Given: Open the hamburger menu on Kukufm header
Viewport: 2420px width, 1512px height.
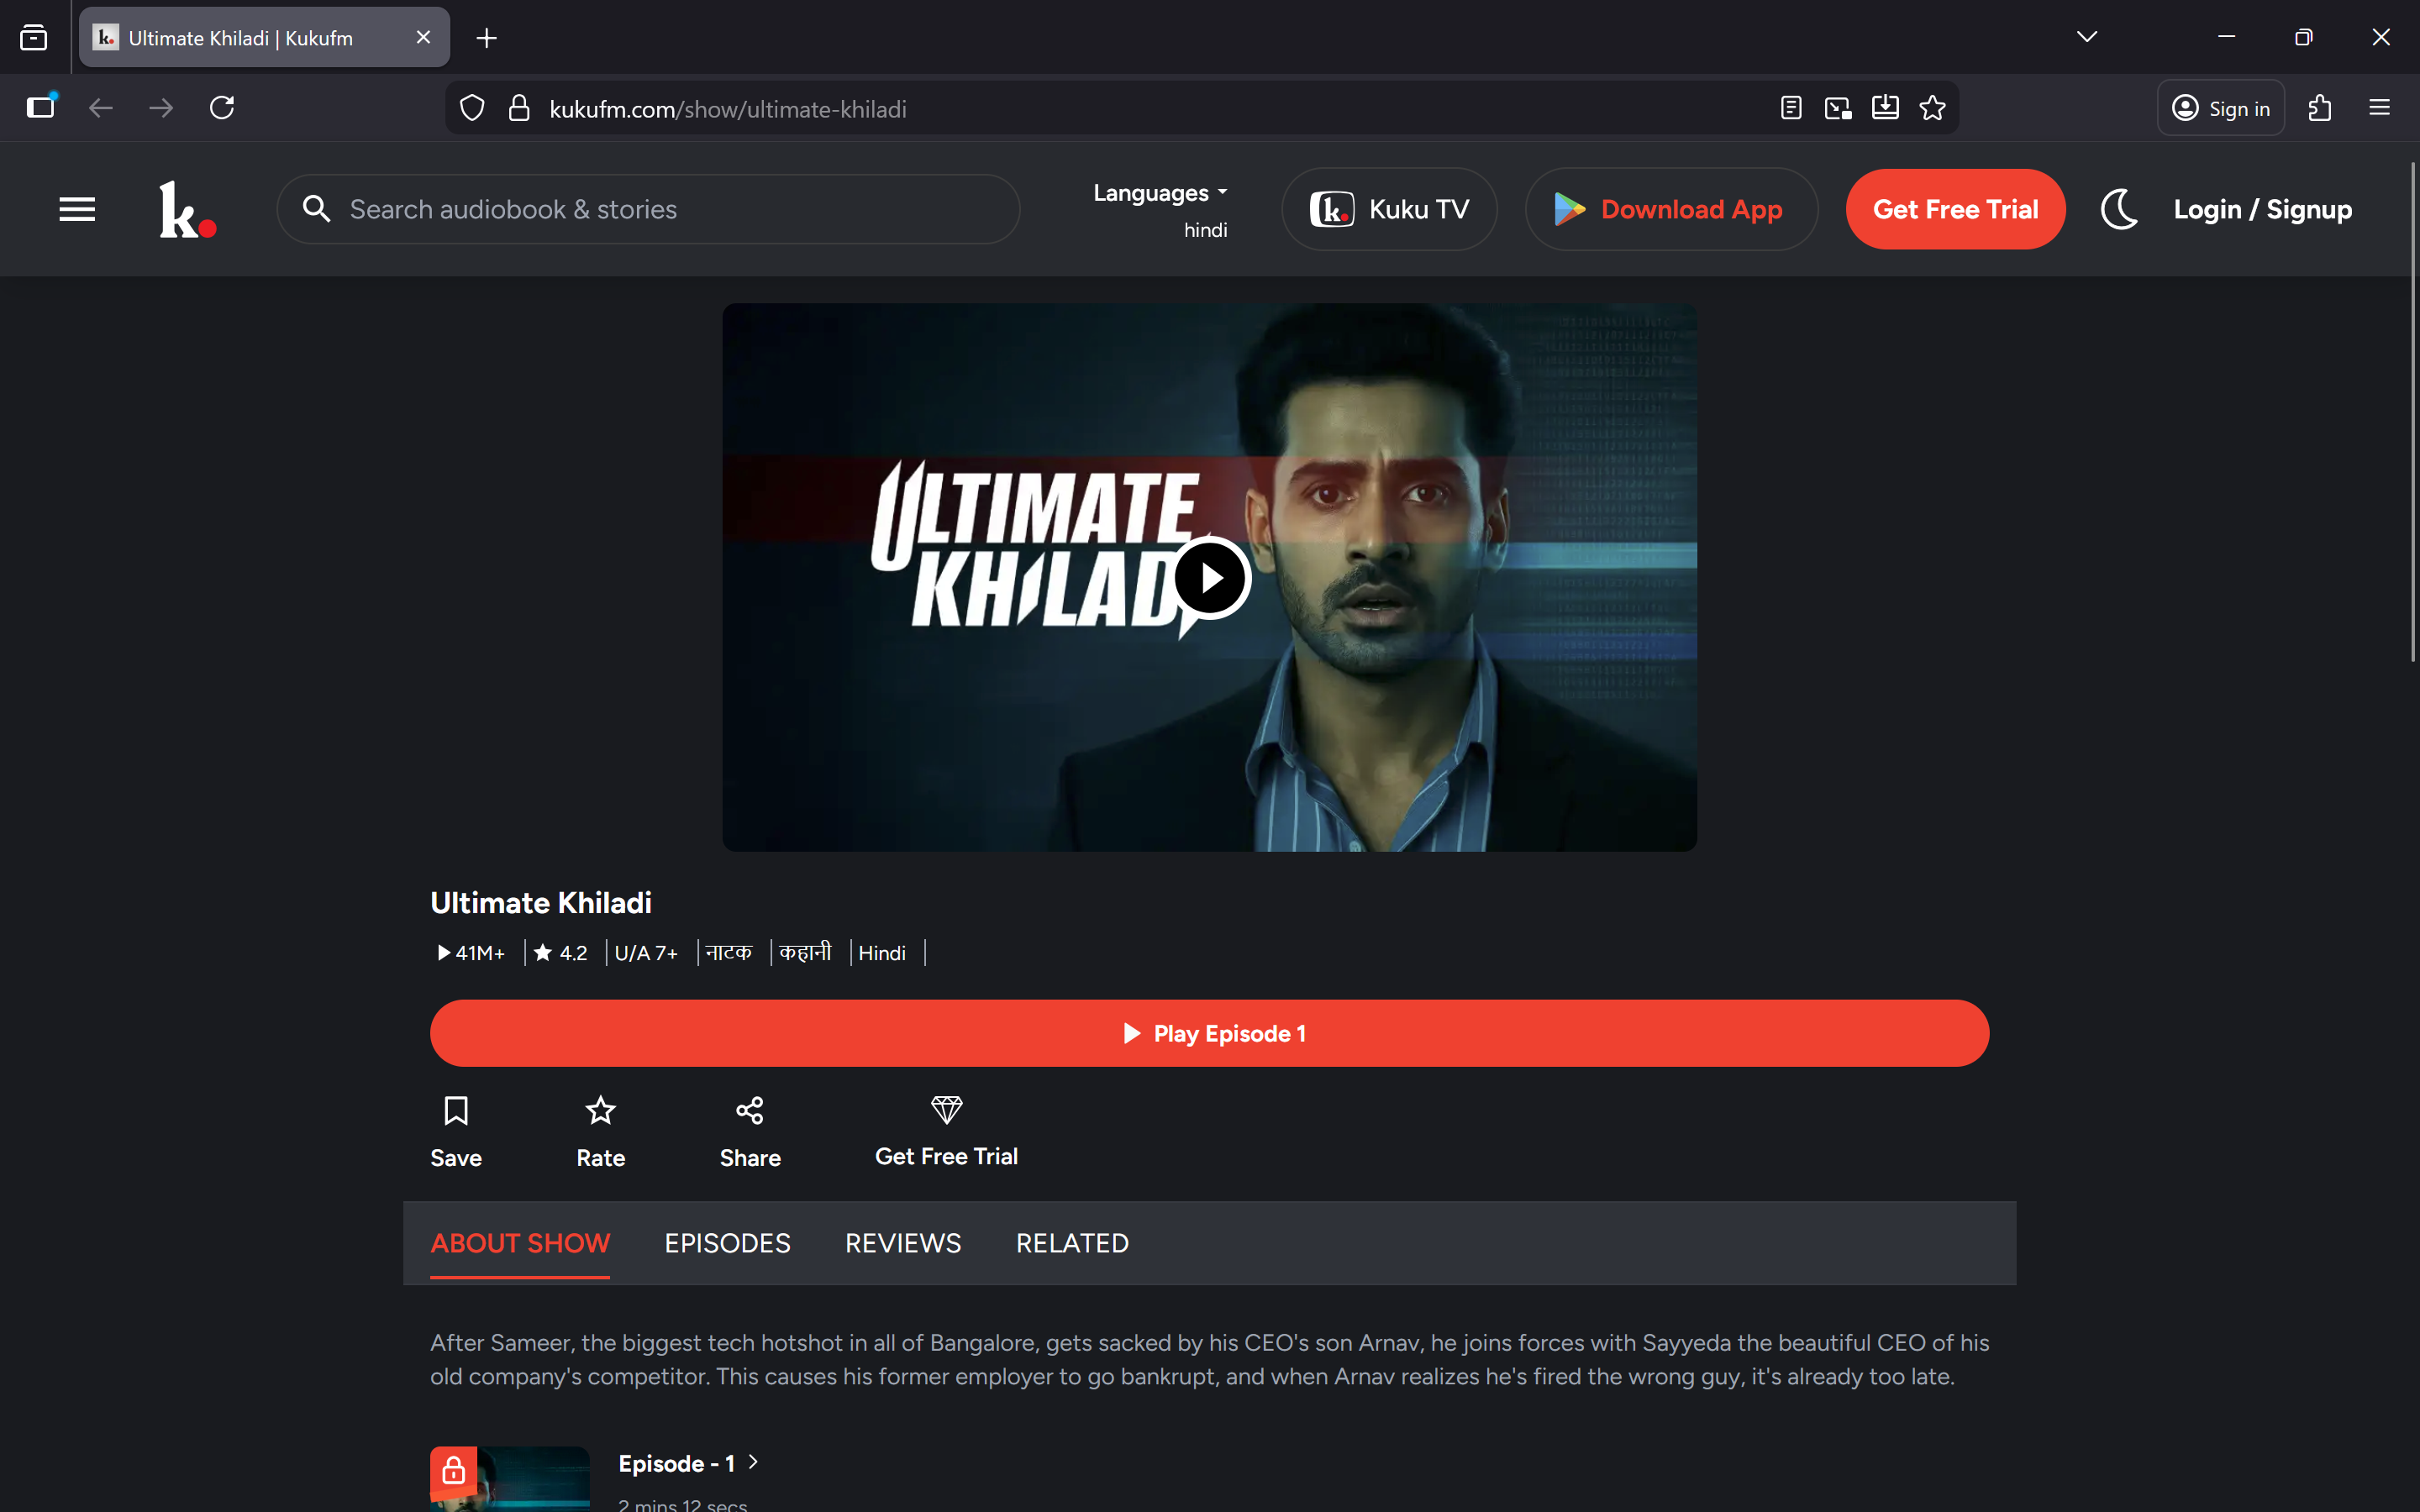Looking at the screenshot, I should coord(77,209).
